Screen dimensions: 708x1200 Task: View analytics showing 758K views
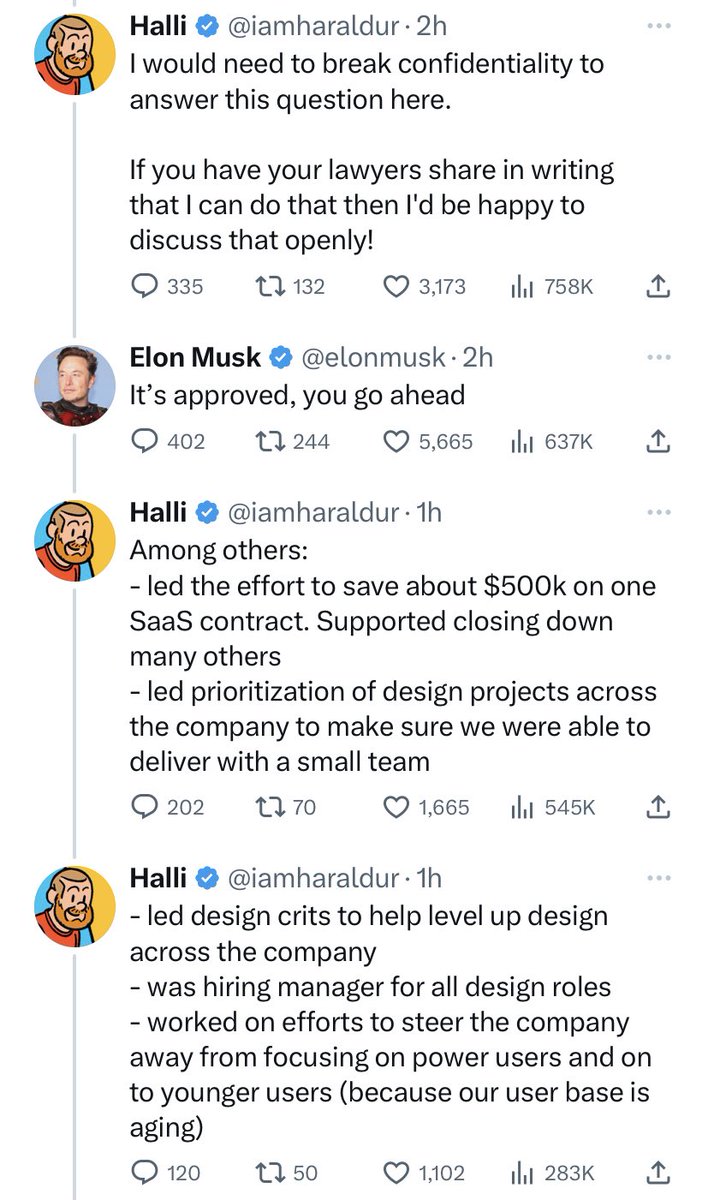(x=552, y=286)
